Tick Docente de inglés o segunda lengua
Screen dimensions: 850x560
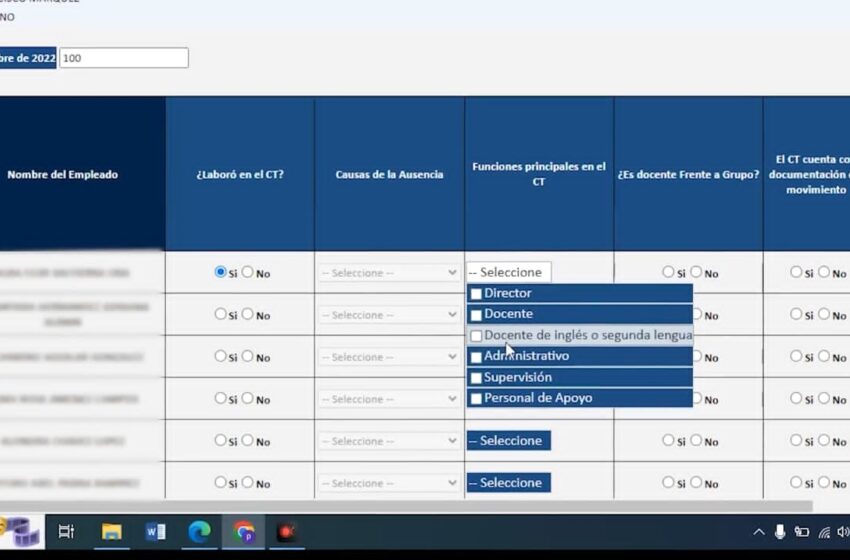click(x=476, y=336)
